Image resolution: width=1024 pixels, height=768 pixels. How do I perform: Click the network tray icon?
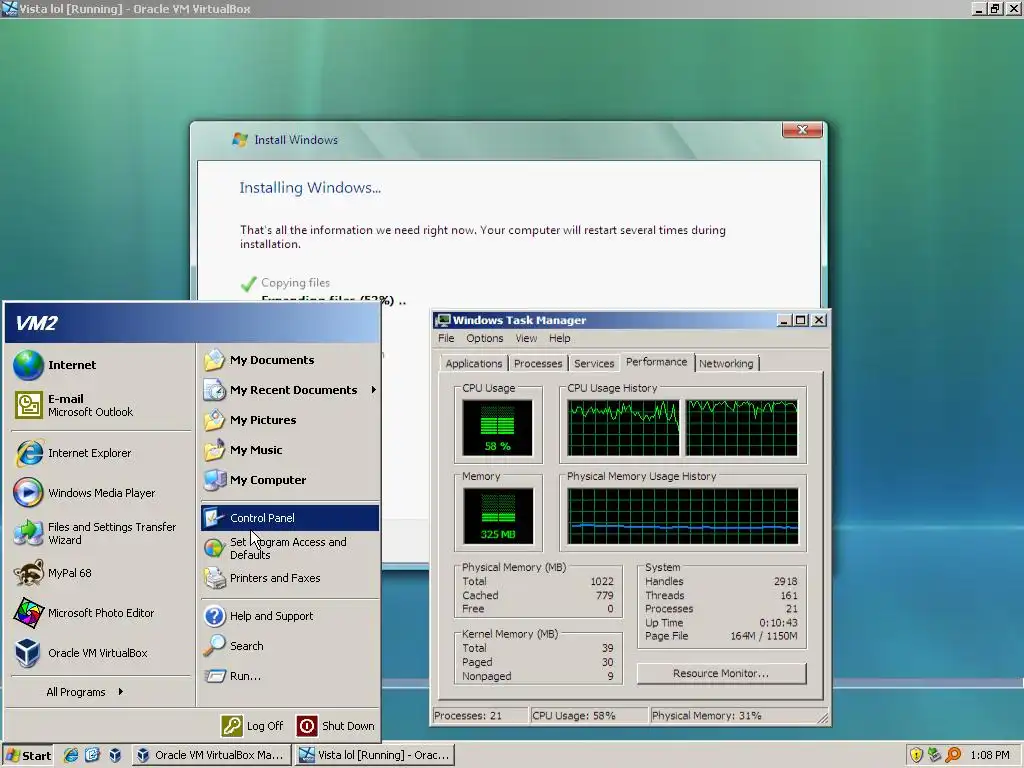[x=935, y=755]
